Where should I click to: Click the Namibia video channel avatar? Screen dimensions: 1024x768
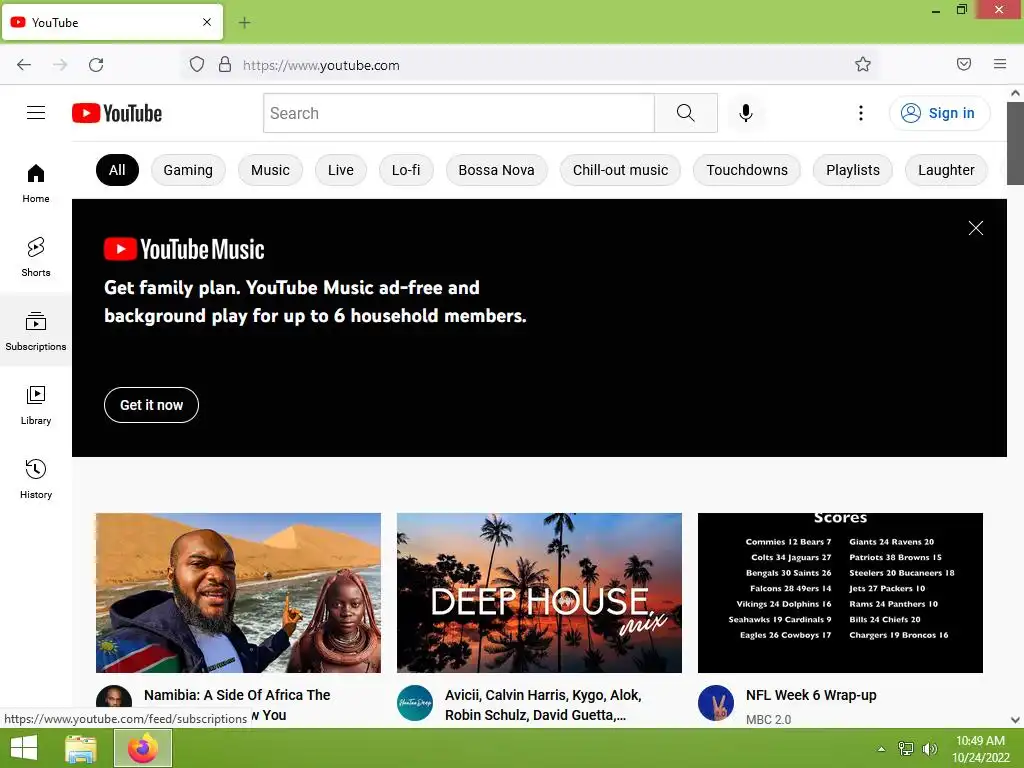click(114, 697)
